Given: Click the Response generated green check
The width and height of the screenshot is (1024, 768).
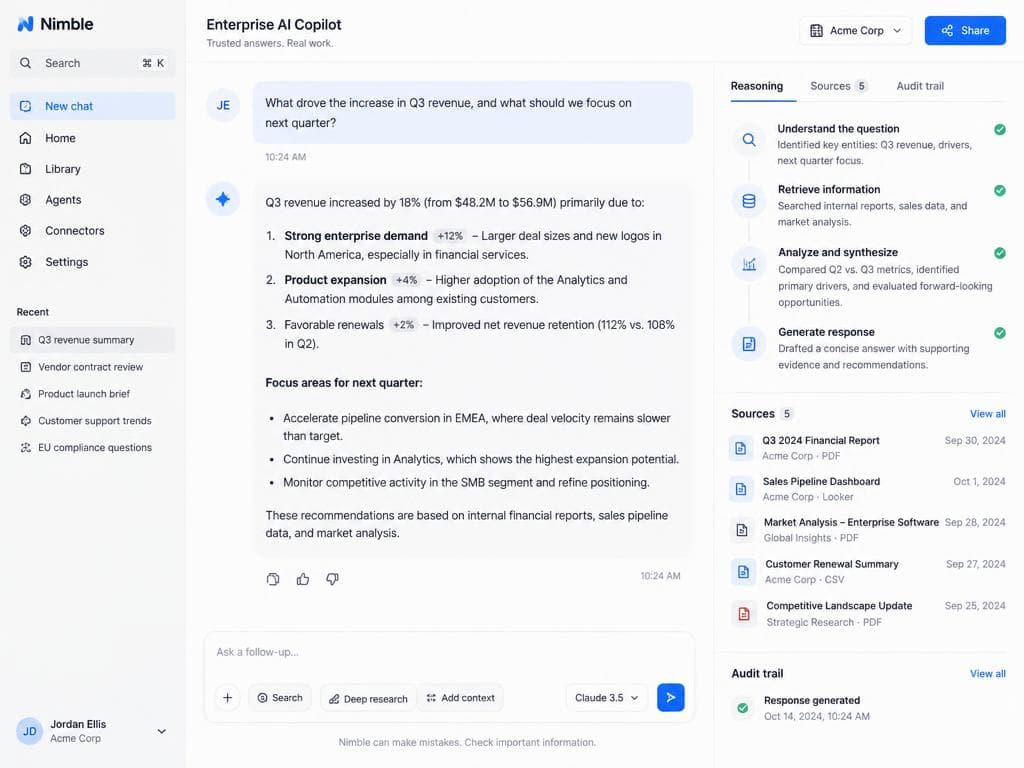Looking at the screenshot, I should coord(743,708).
